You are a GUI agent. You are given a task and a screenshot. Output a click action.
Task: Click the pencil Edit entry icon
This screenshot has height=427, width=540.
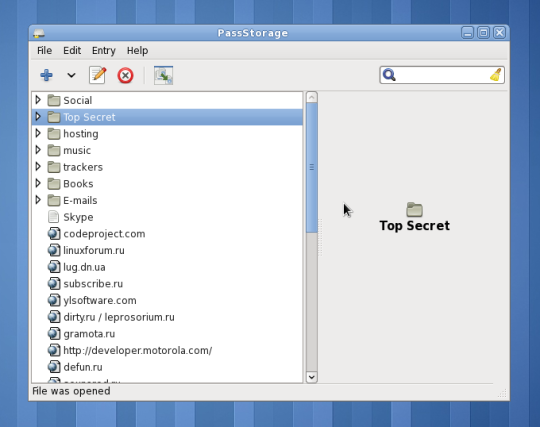point(98,75)
